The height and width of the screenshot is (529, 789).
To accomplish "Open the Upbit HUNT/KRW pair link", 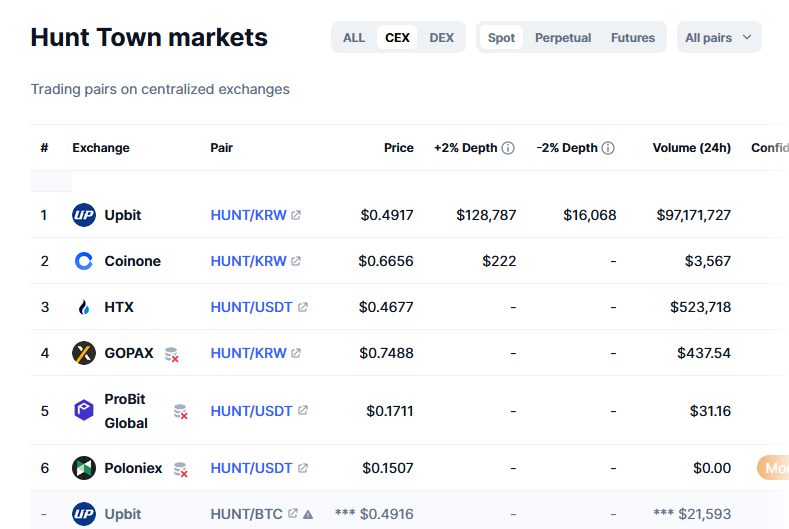I will [249, 215].
